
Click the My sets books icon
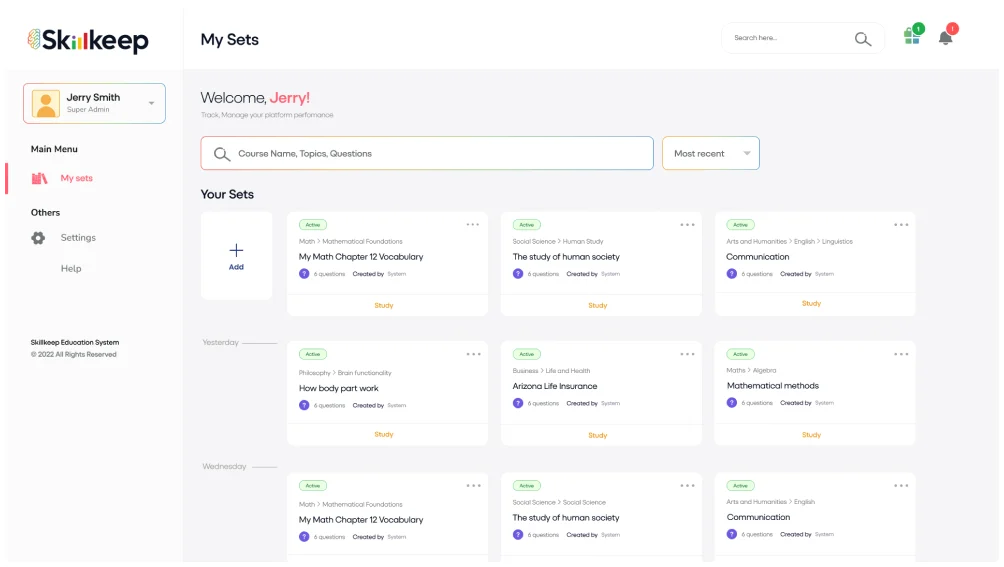pos(39,178)
